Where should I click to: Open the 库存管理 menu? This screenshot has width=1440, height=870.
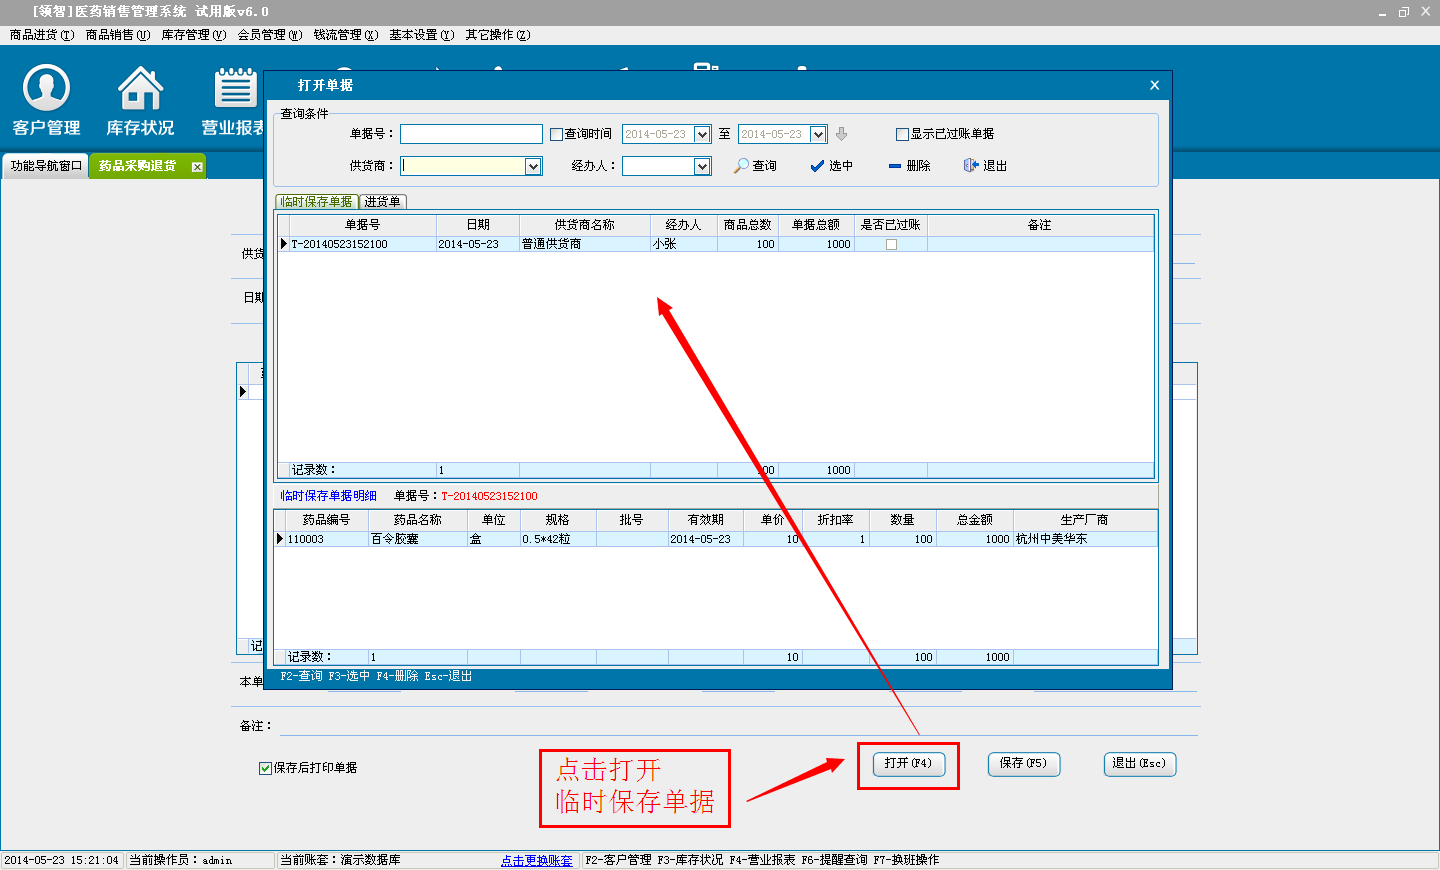[193, 35]
